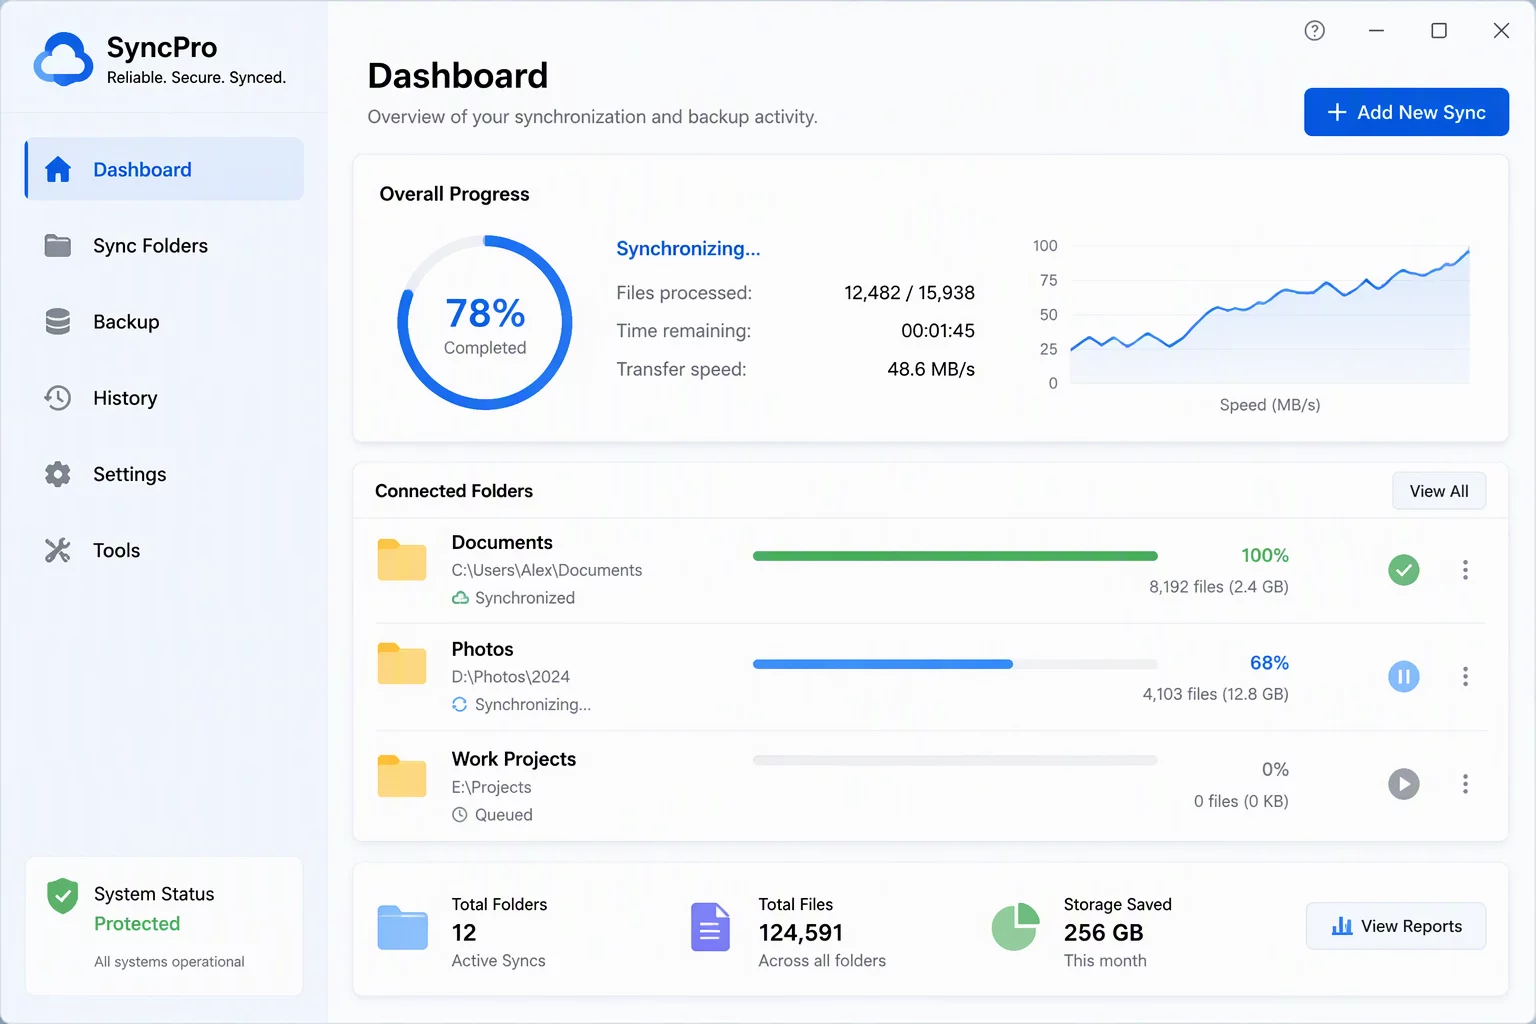Pause the Photos folder sync
Viewport: 1536px width, 1024px height.
(1404, 677)
